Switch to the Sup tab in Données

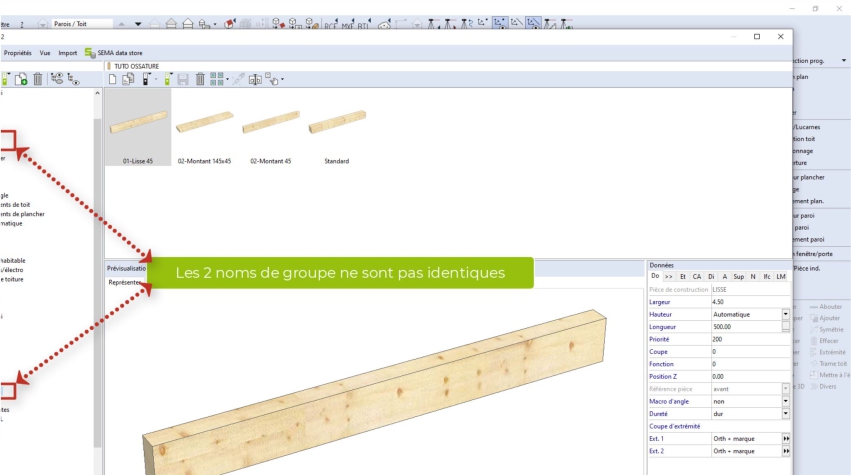click(738, 276)
